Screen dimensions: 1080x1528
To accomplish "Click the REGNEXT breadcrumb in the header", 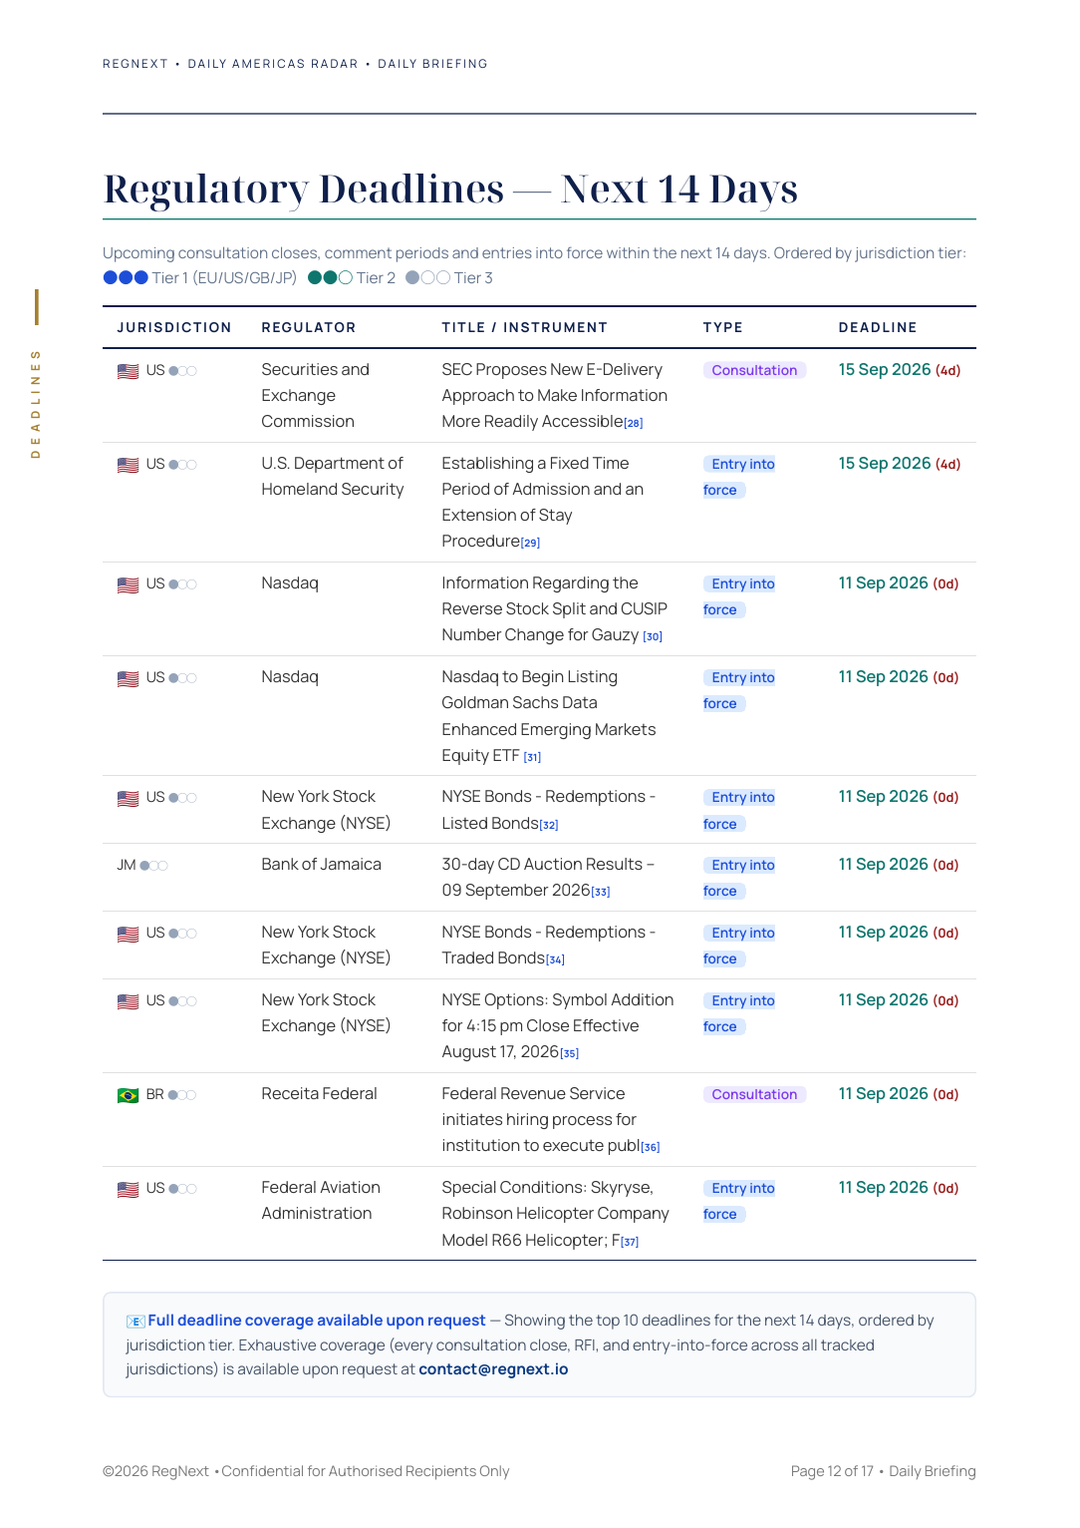I will pyautogui.click(x=136, y=64).
